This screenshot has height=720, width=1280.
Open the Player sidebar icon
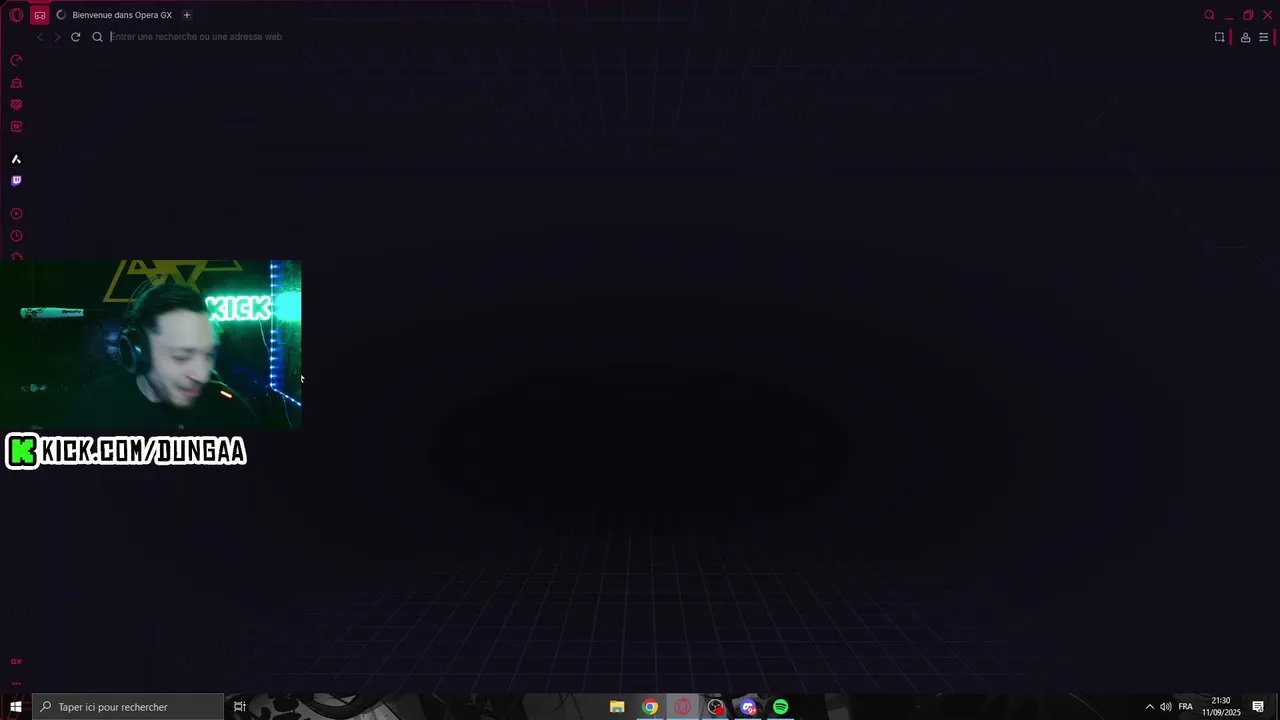[16, 214]
